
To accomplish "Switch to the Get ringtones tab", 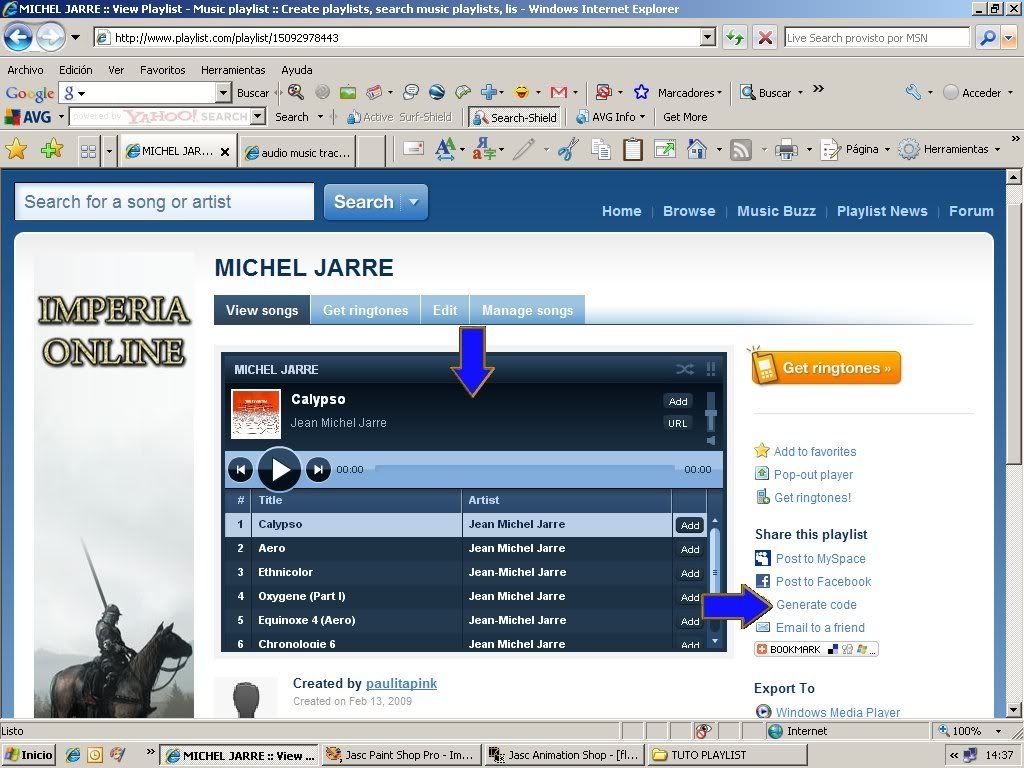I will click(365, 310).
